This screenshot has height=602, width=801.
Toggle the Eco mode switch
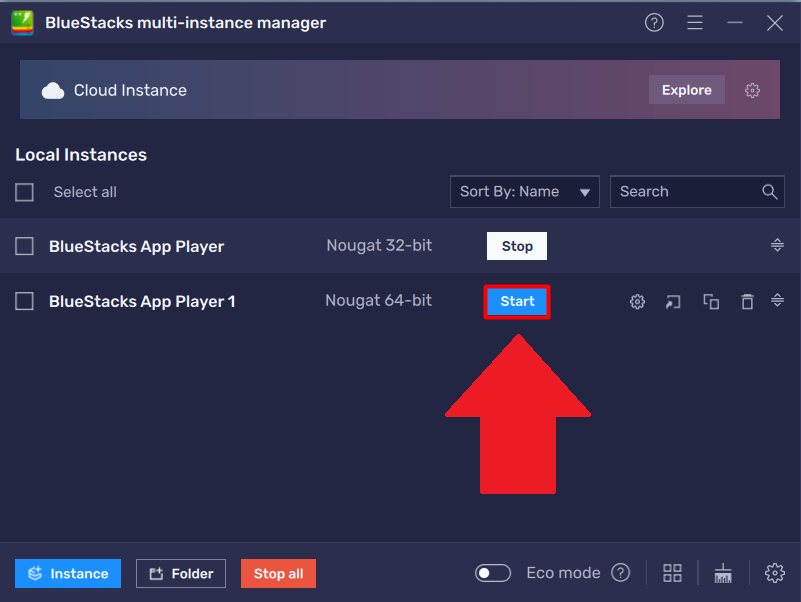[492, 573]
